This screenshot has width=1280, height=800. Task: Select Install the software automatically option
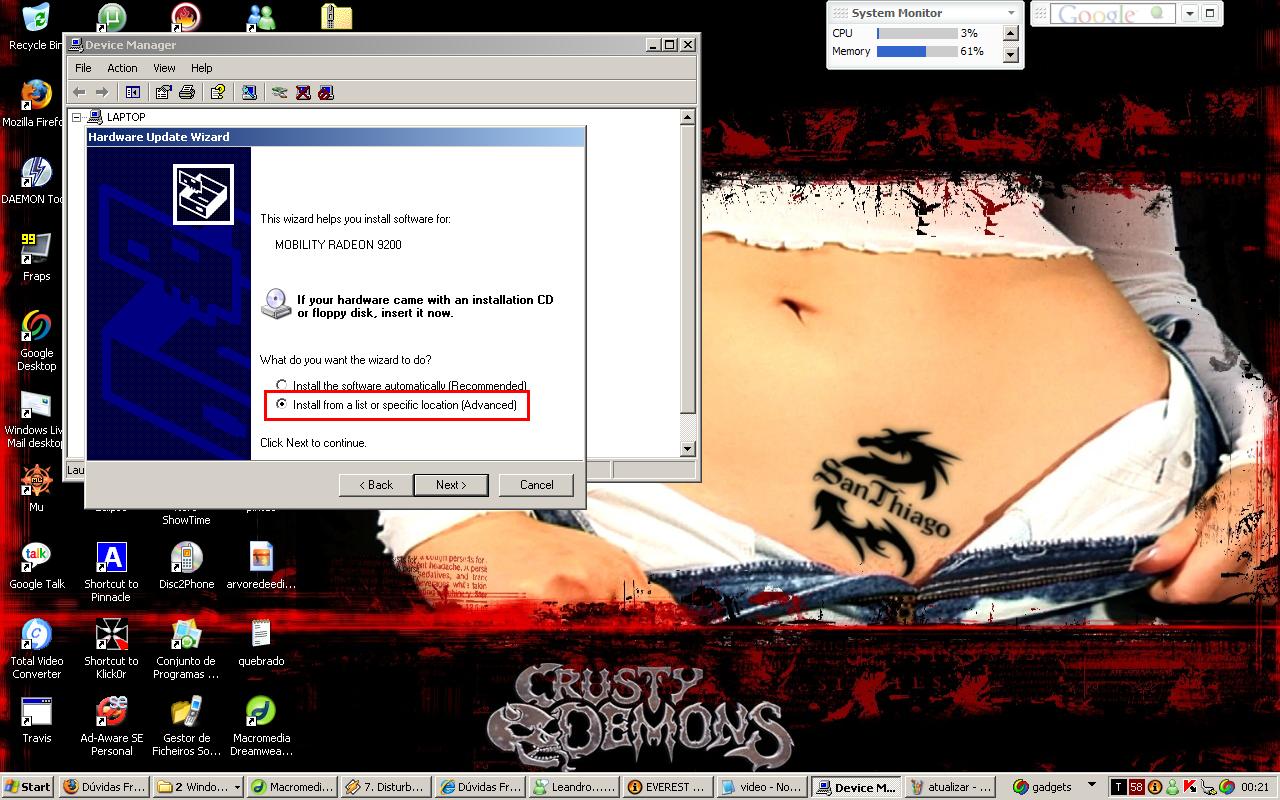tap(401, 385)
